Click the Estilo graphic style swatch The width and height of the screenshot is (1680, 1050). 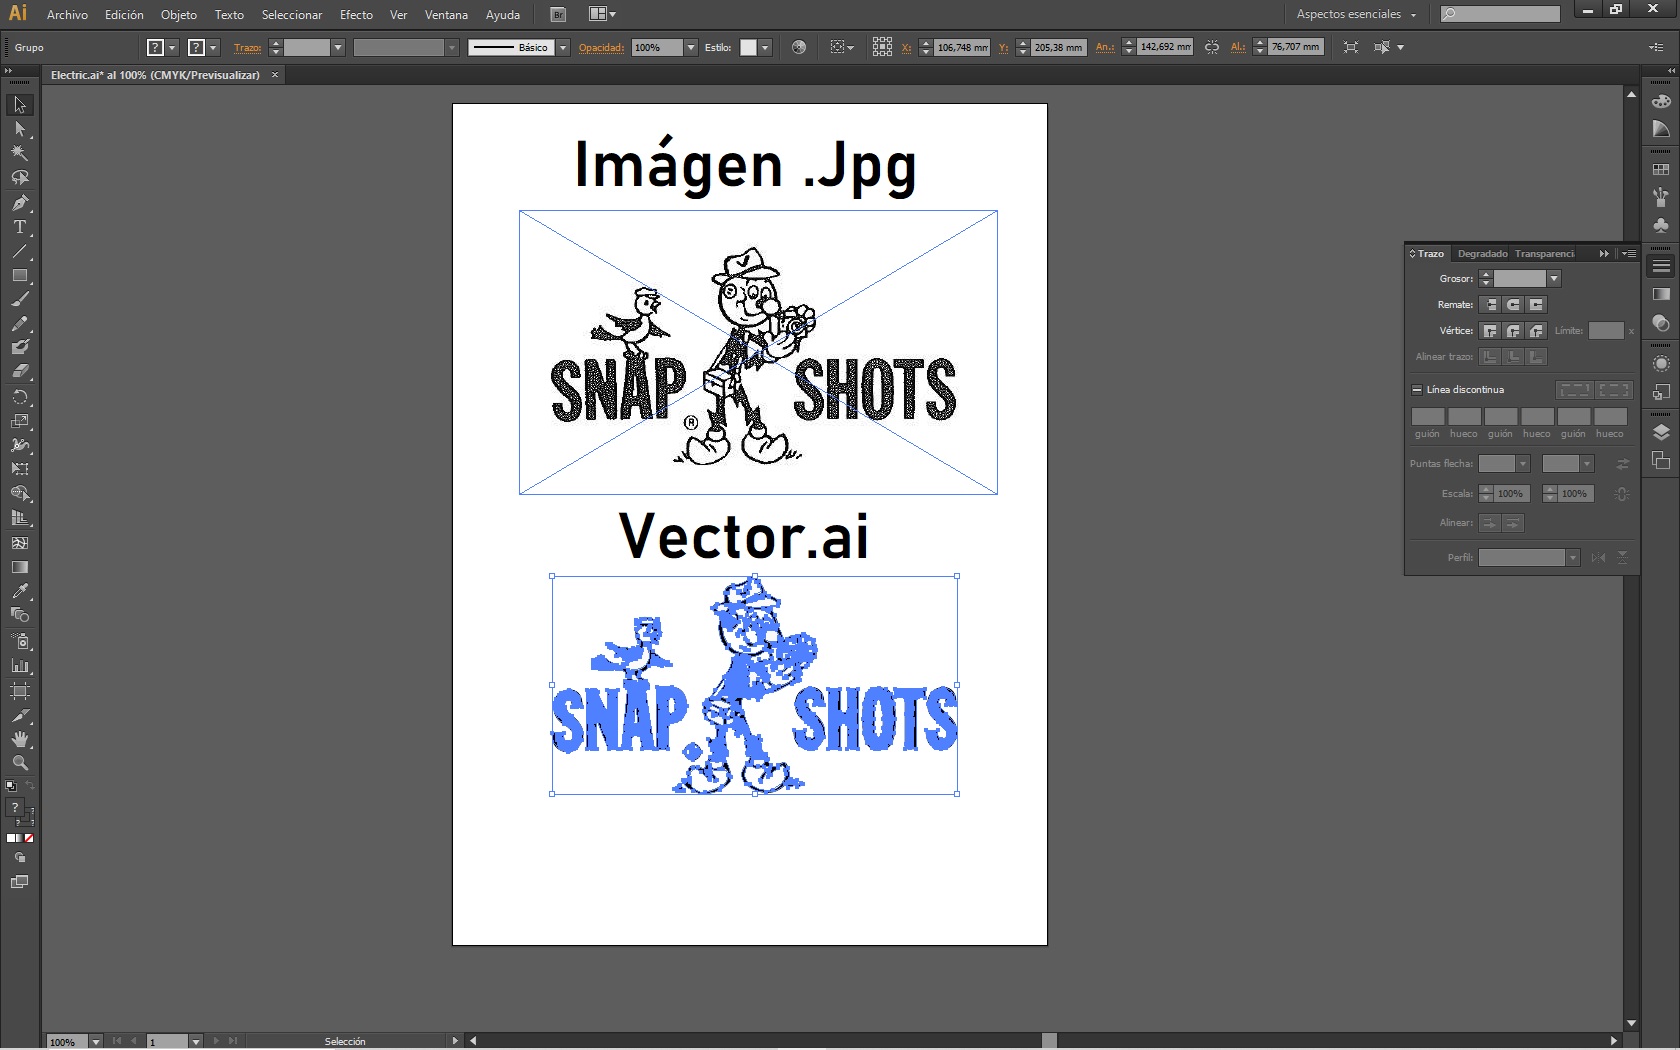point(748,48)
